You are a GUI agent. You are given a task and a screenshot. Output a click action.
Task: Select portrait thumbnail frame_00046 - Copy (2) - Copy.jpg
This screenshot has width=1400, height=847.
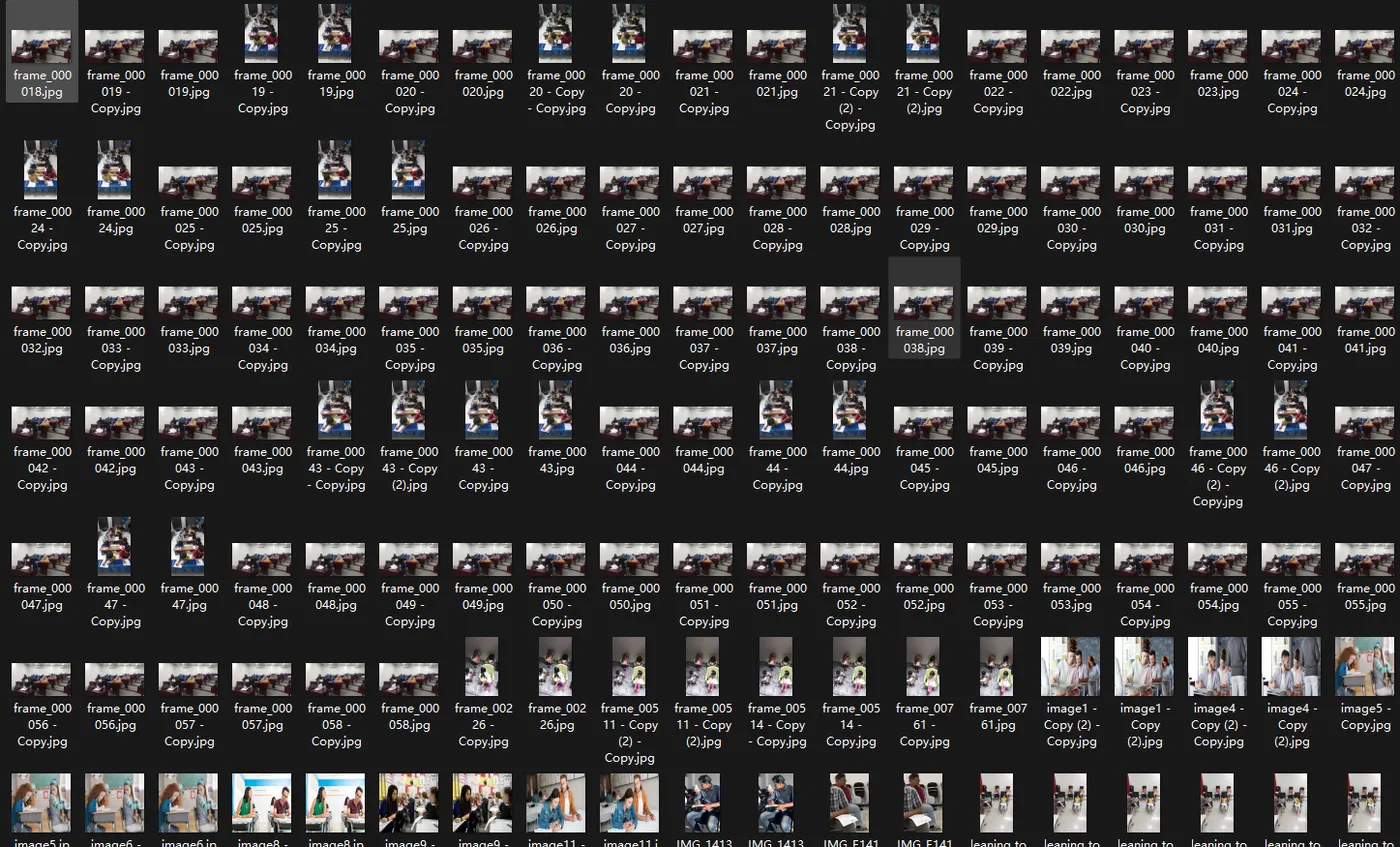1218,410
